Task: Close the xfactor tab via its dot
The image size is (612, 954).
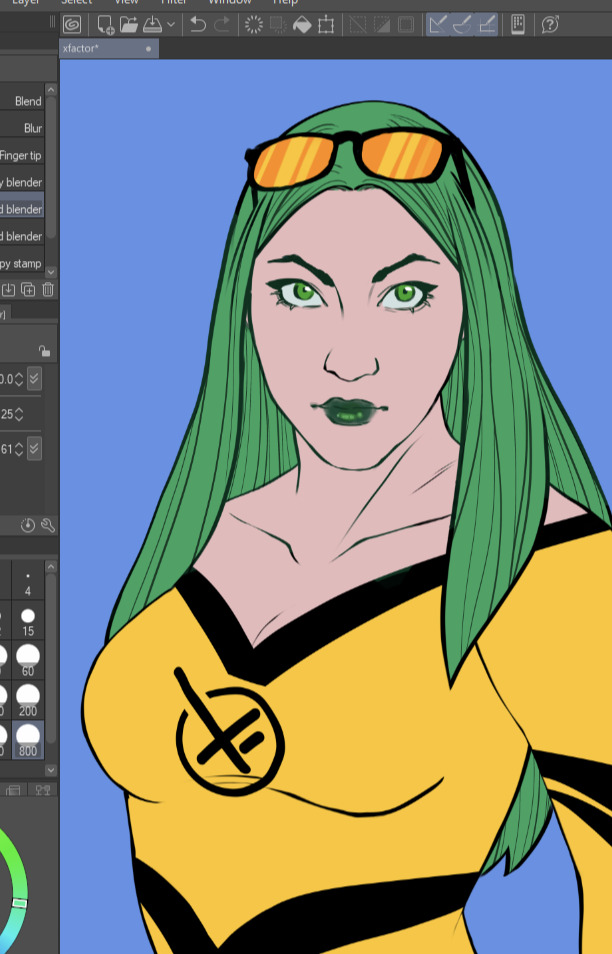Action: [x=148, y=49]
